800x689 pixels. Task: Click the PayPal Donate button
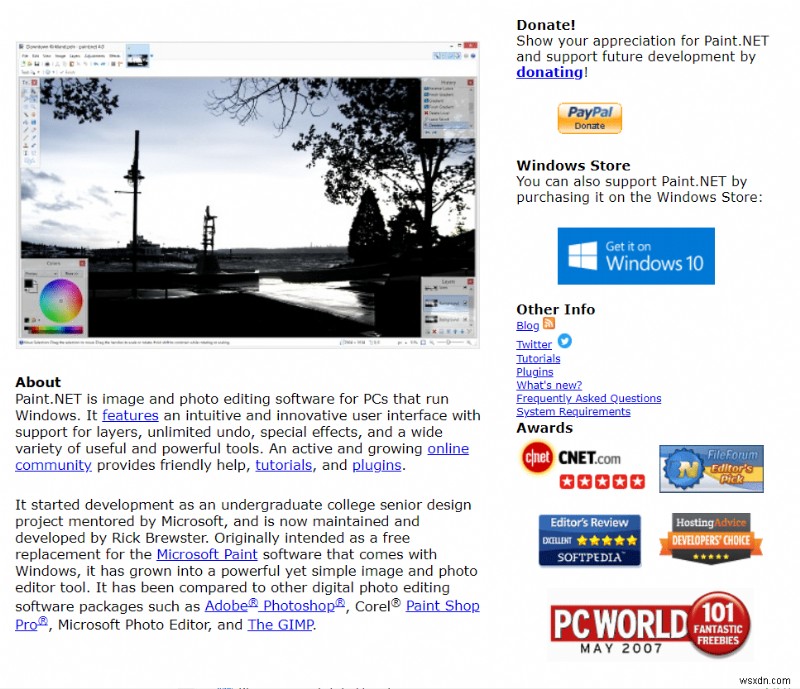(x=589, y=118)
